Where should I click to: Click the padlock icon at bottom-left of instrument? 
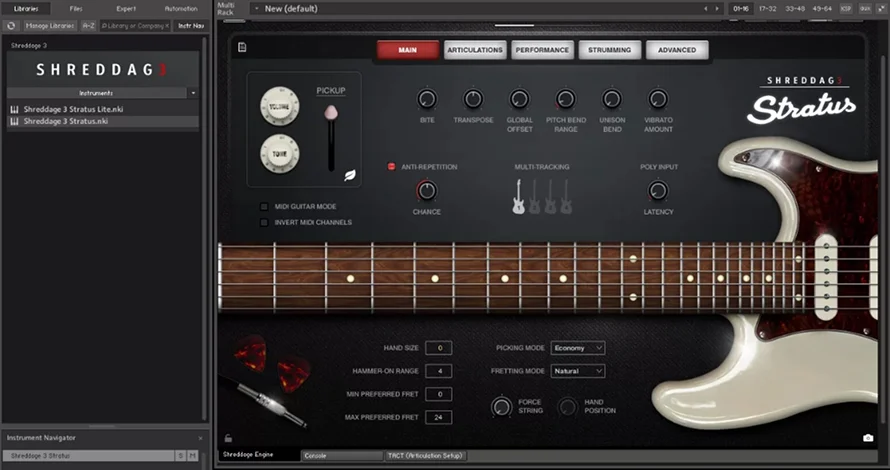(229, 437)
